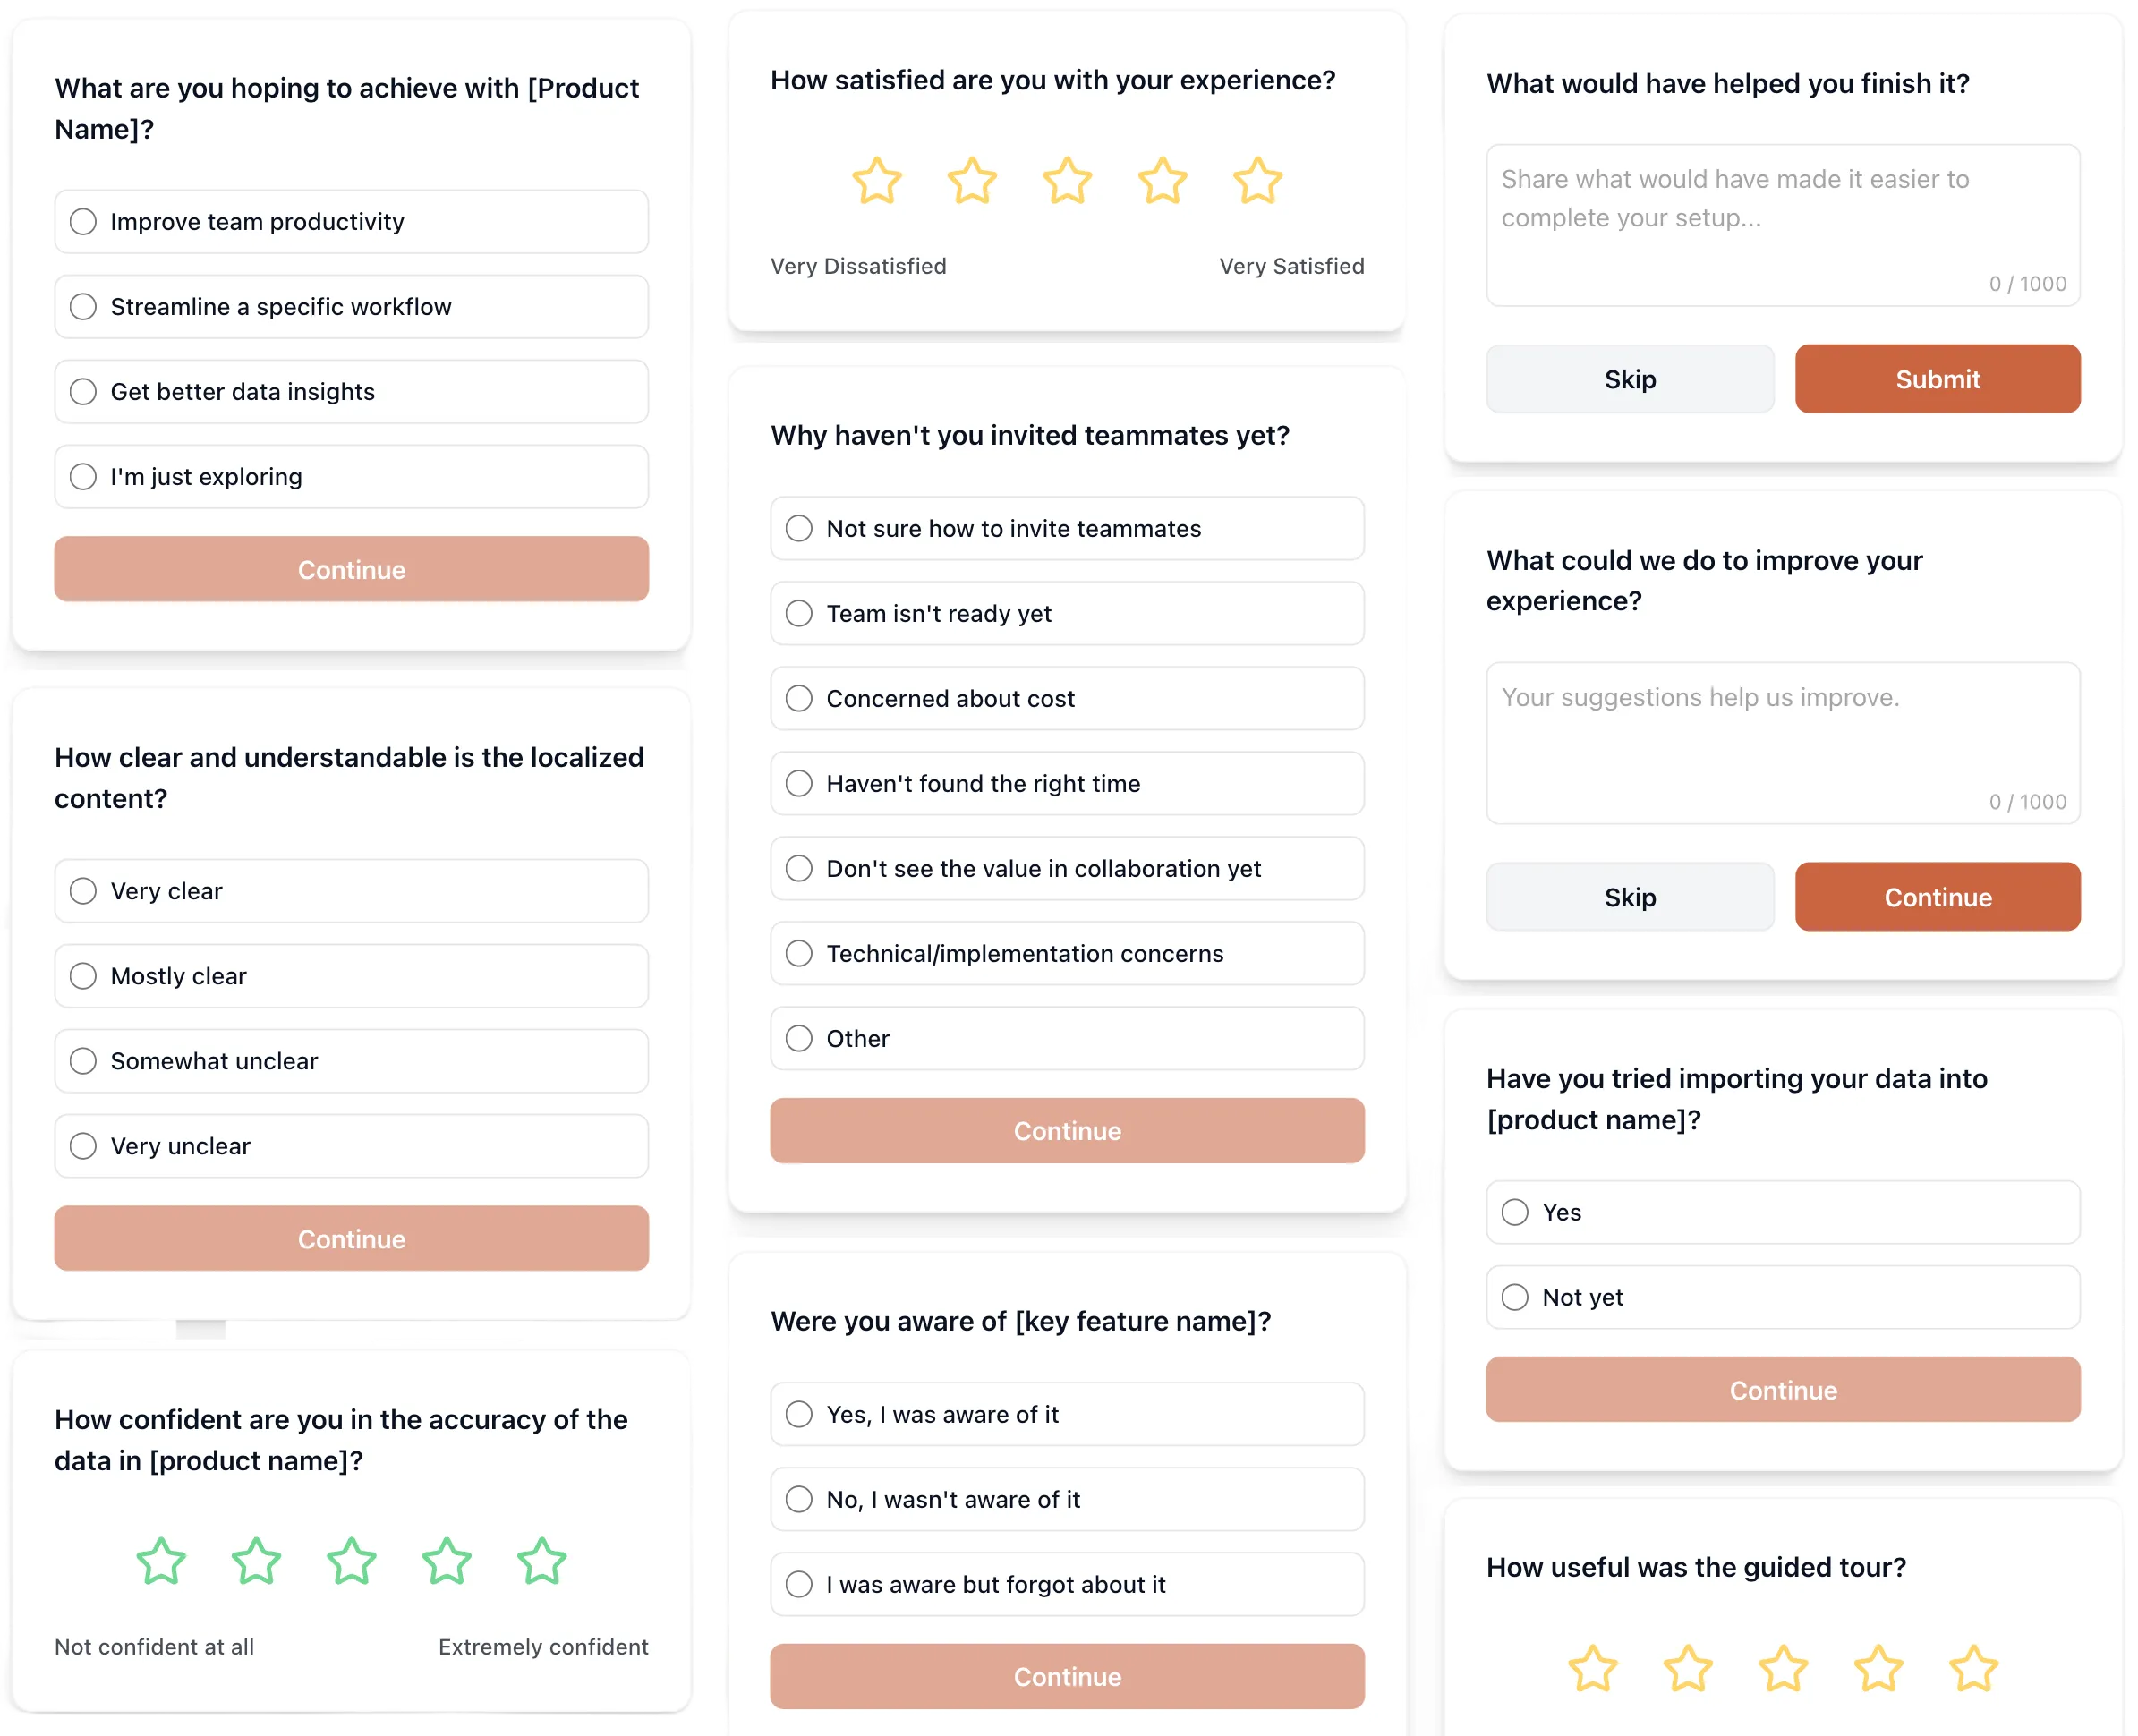
Task: Click the fifth star on the satisfaction rating
Action: 1259,182
